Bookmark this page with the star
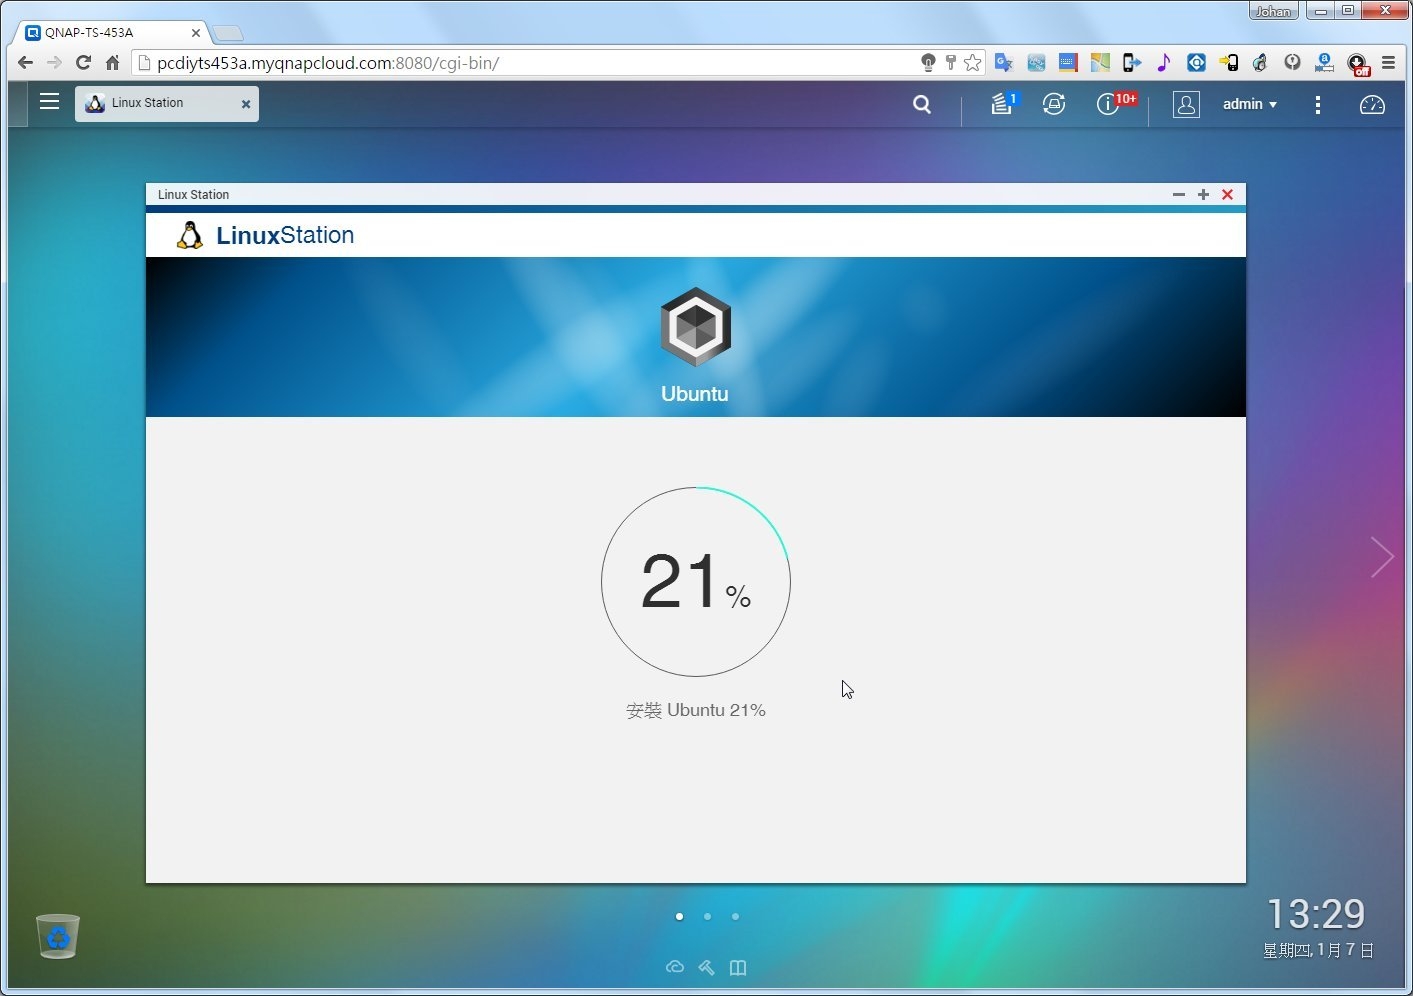Screen dimensions: 1413x996 click(x=973, y=63)
